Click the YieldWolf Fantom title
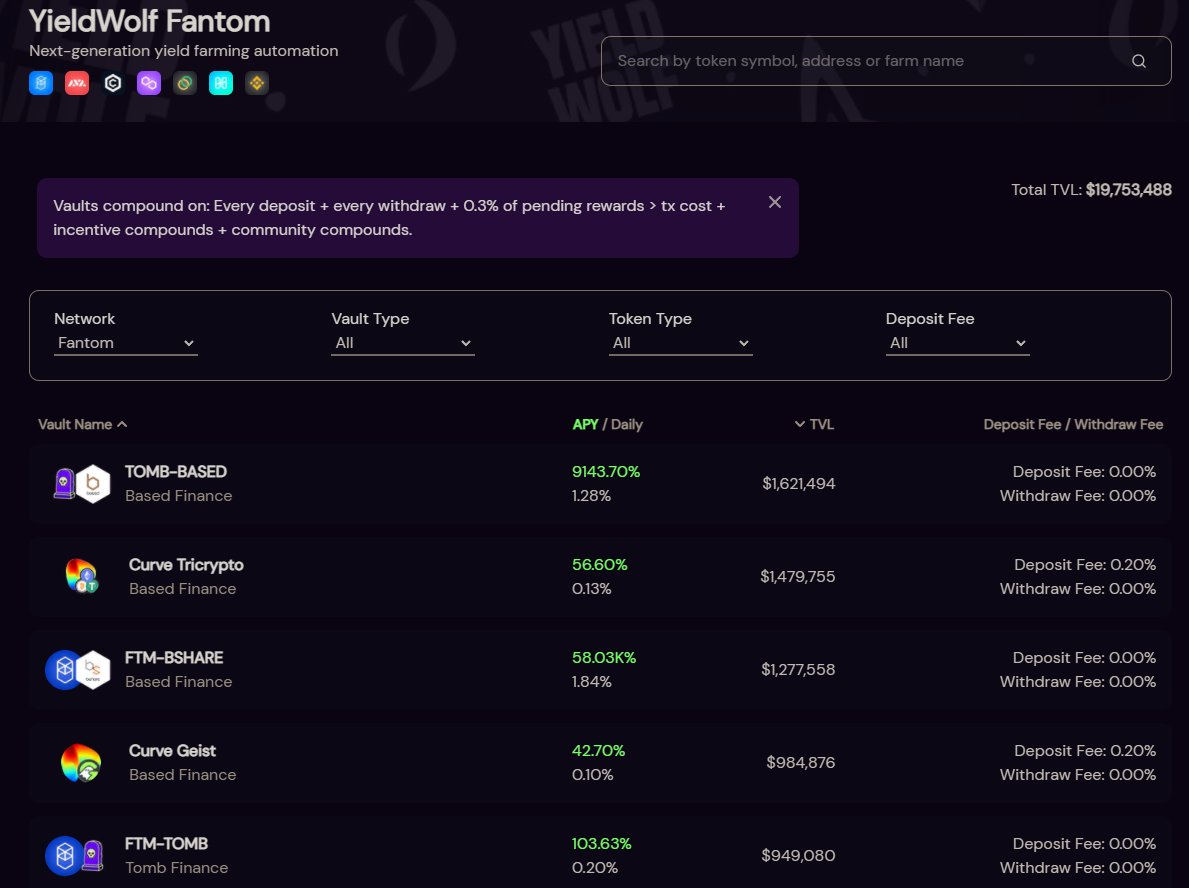 click(x=149, y=21)
